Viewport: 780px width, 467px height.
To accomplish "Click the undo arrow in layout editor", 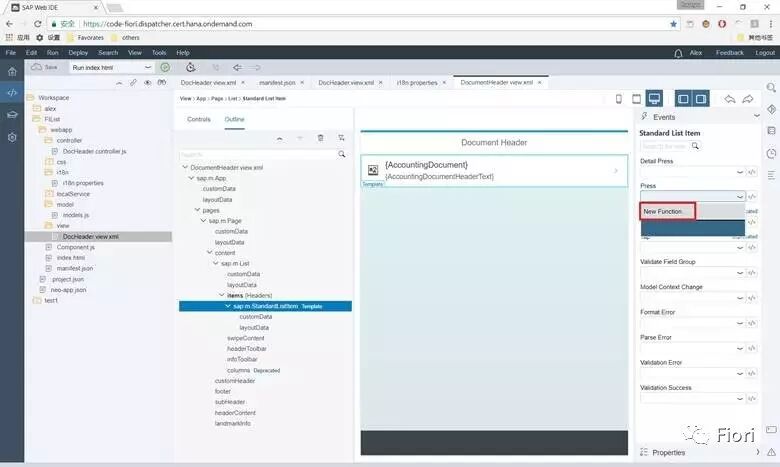I will point(730,99).
